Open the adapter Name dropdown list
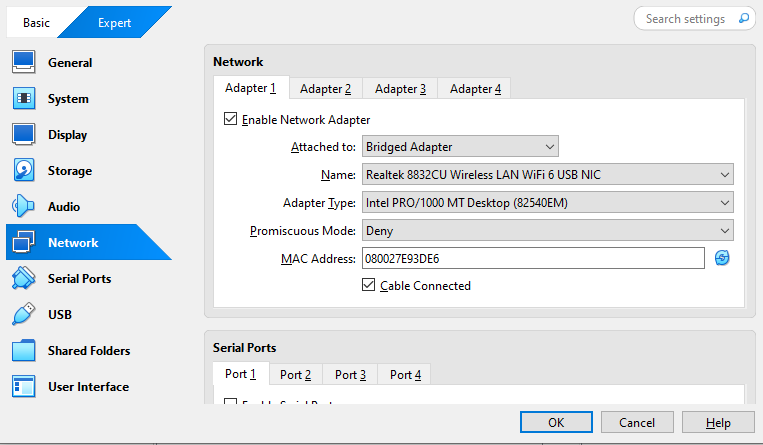The height and width of the screenshot is (445, 763). click(x=548, y=175)
